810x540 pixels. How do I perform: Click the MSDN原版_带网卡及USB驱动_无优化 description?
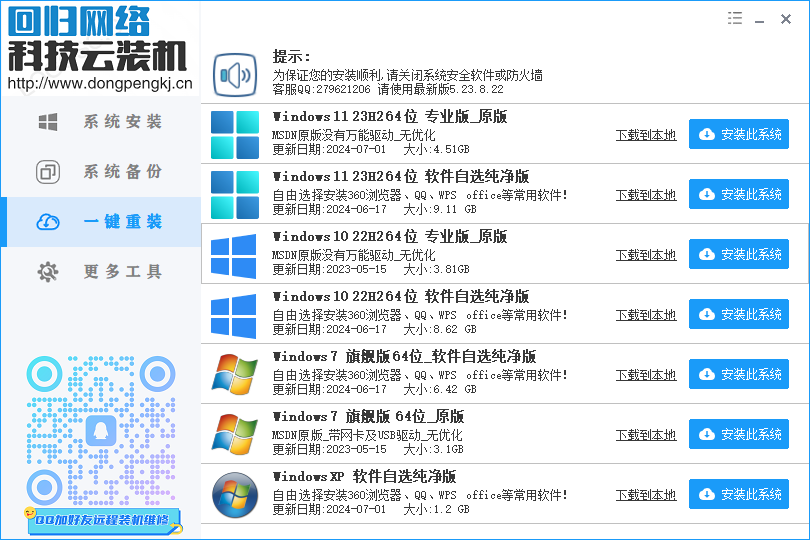pos(367,435)
